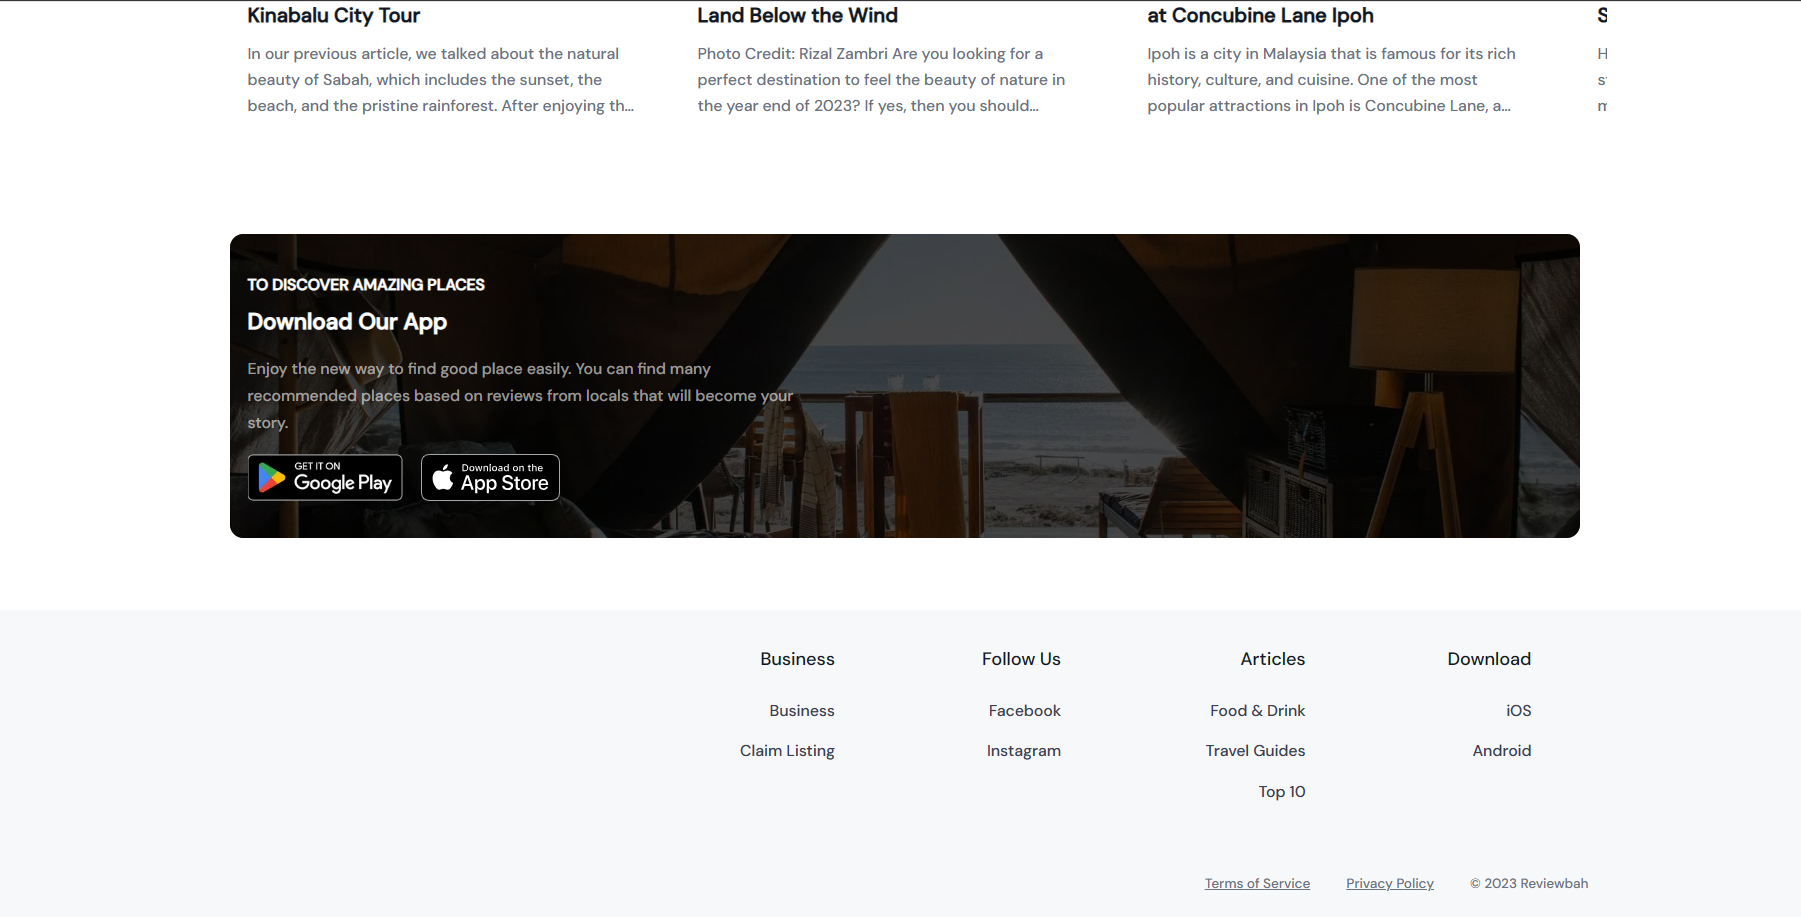
Task: Browse Travel Guides articles
Action: (1255, 750)
